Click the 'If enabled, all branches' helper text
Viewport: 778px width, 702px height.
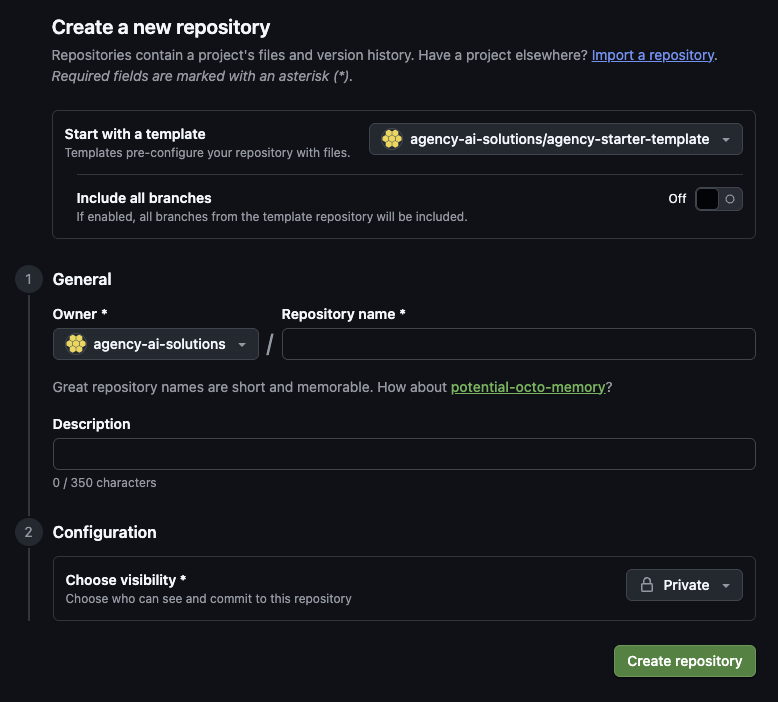(x=272, y=217)
